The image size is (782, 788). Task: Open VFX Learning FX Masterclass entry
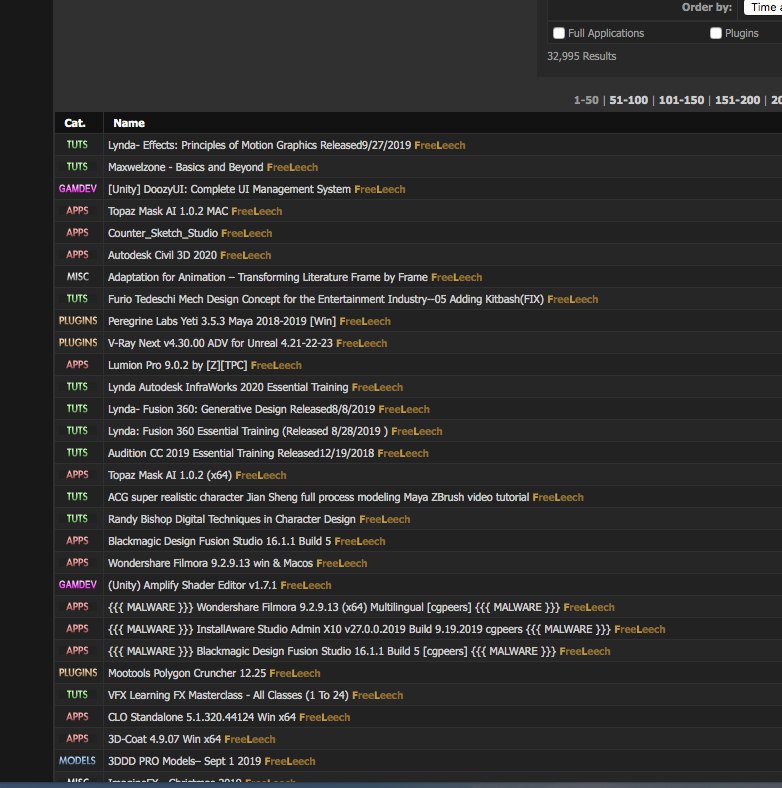point(228,696)
